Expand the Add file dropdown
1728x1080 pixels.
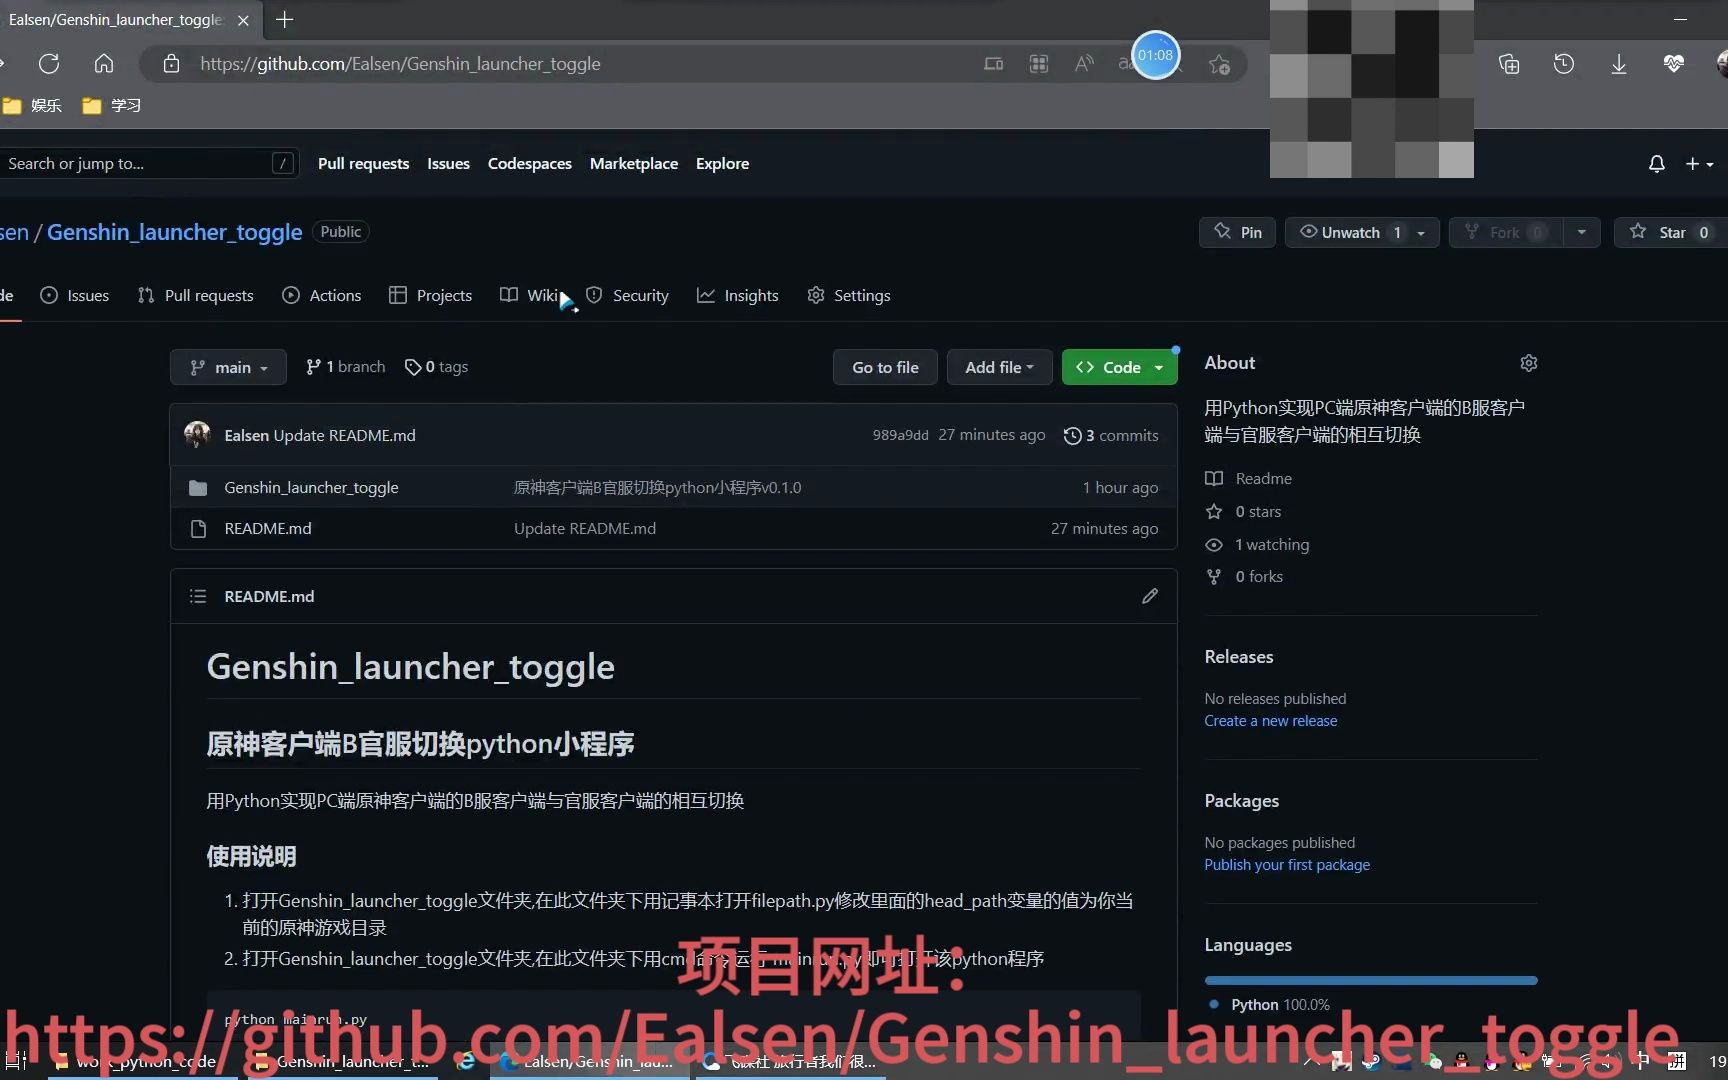point(999,367)
